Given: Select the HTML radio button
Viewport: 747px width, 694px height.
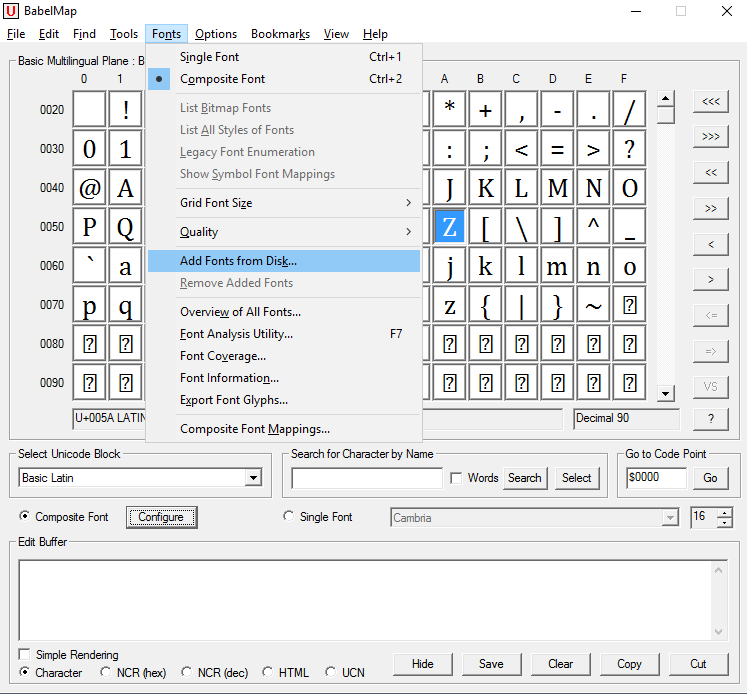Looking at the screenshot, I should click(268, 672).
